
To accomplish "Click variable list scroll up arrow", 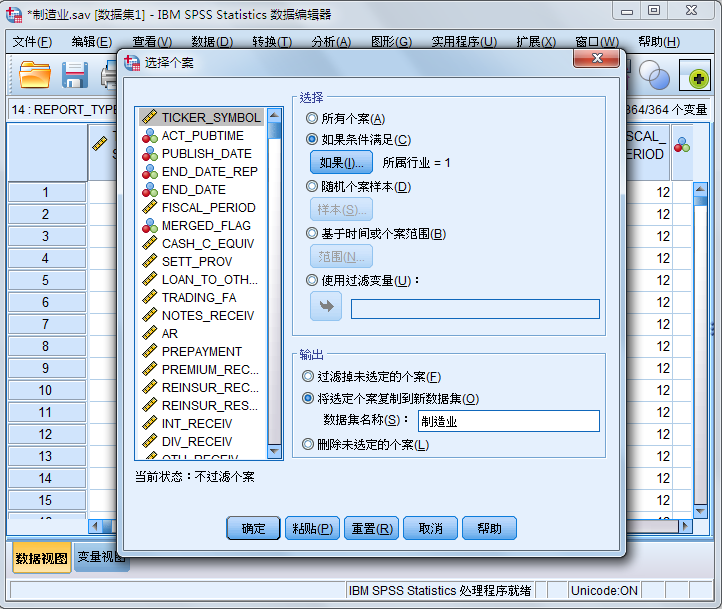I will [274, 115].
